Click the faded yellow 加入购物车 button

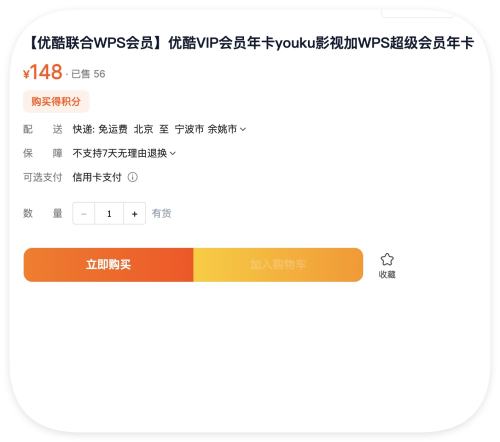click(x=278, y=265)
